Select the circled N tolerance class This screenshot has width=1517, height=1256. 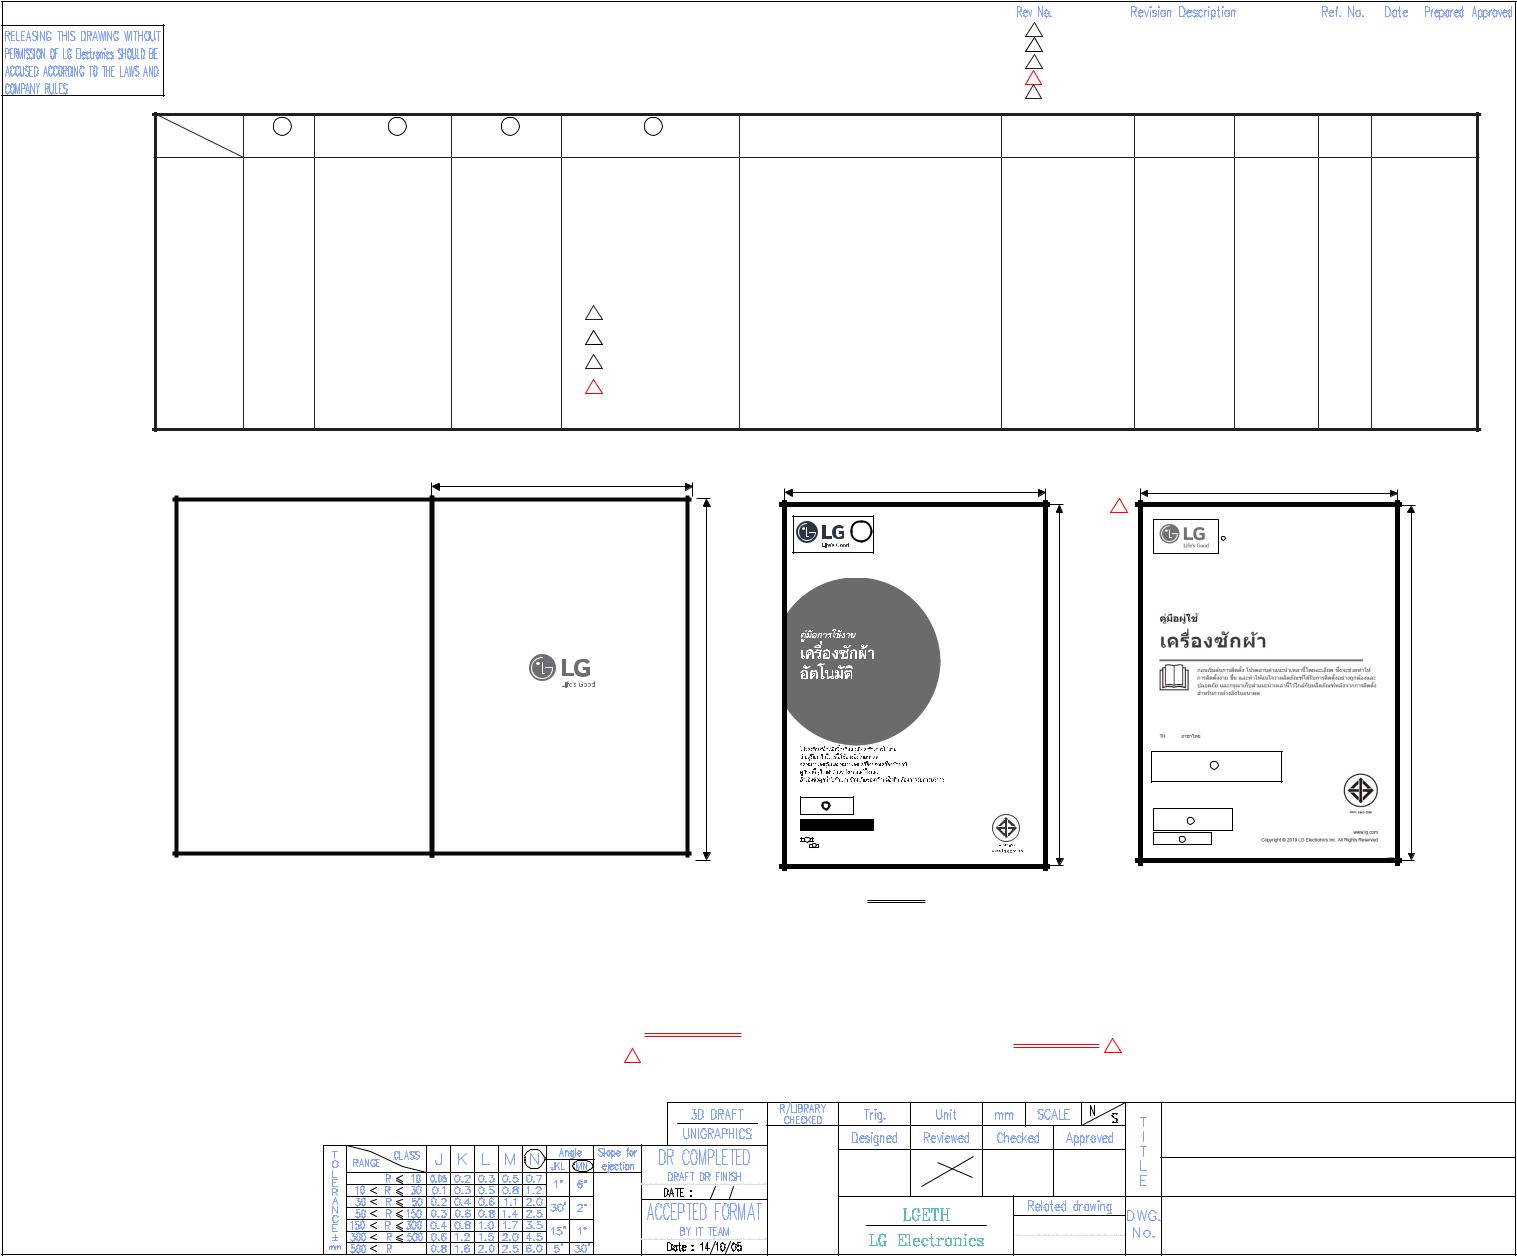coord(534,1159)
